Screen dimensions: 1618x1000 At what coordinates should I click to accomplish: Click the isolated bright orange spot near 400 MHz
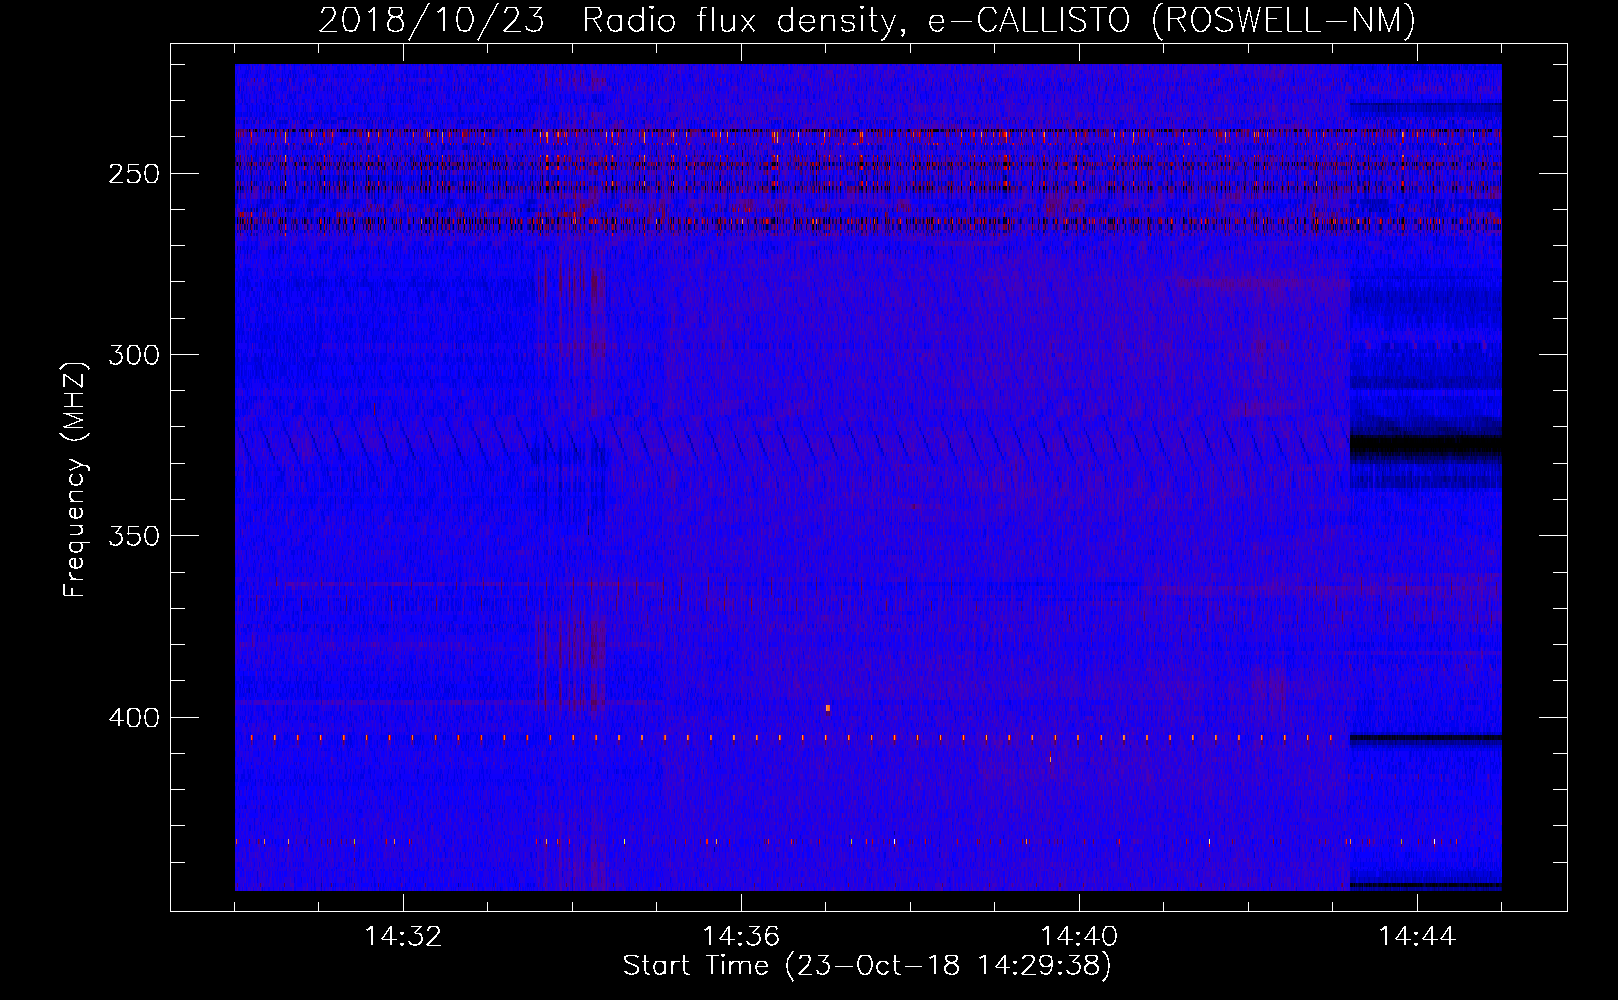pyautogui.click(x=828, y=708)
